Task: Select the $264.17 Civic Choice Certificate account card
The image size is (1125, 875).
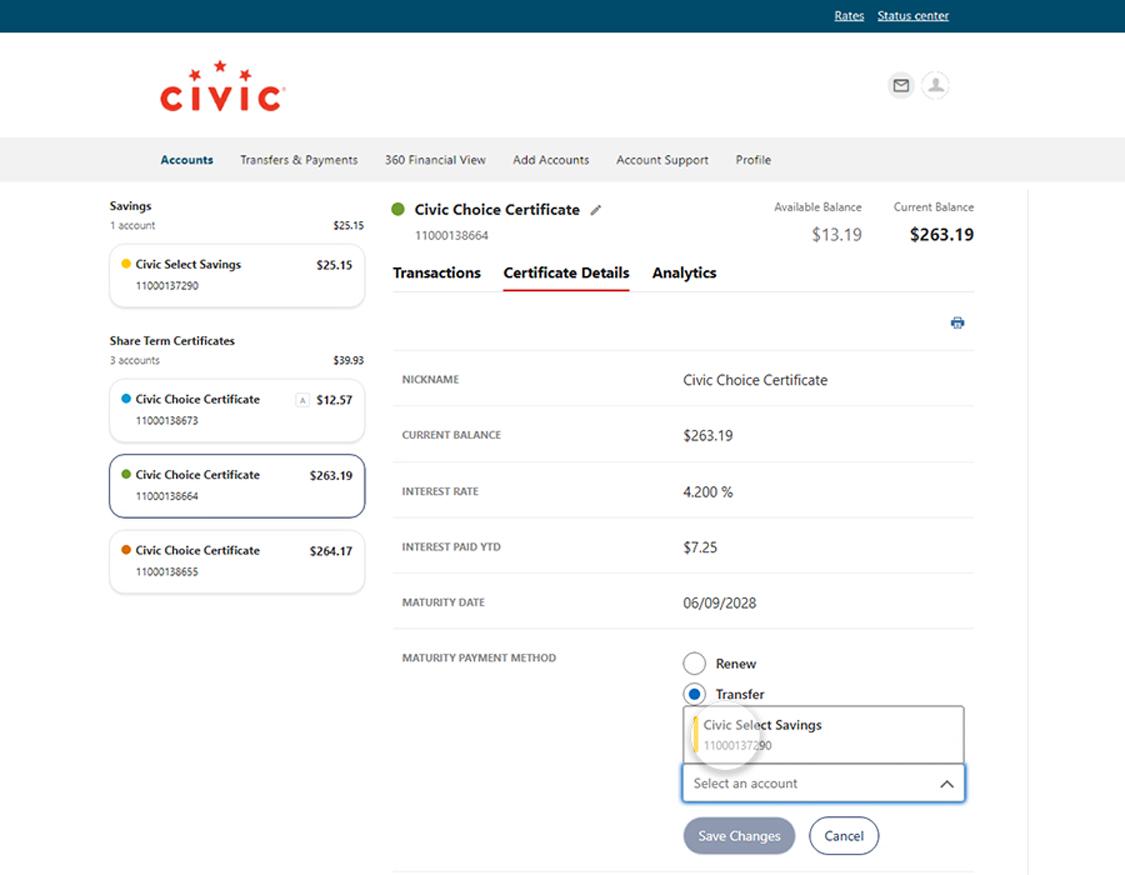Action: coord(236,561)
